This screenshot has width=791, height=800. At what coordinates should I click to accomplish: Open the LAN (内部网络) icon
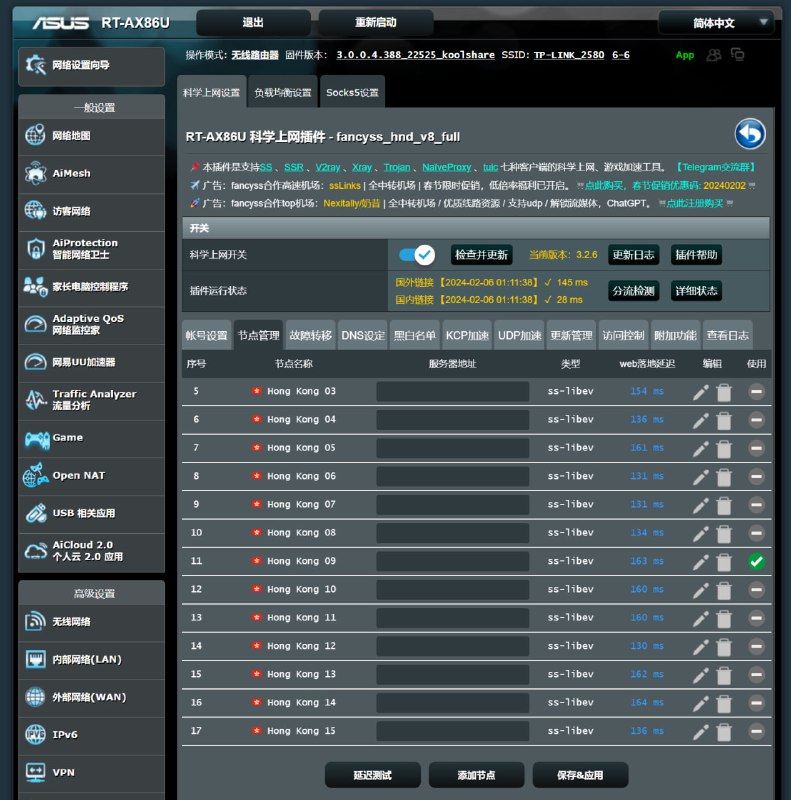coord(35,659)
